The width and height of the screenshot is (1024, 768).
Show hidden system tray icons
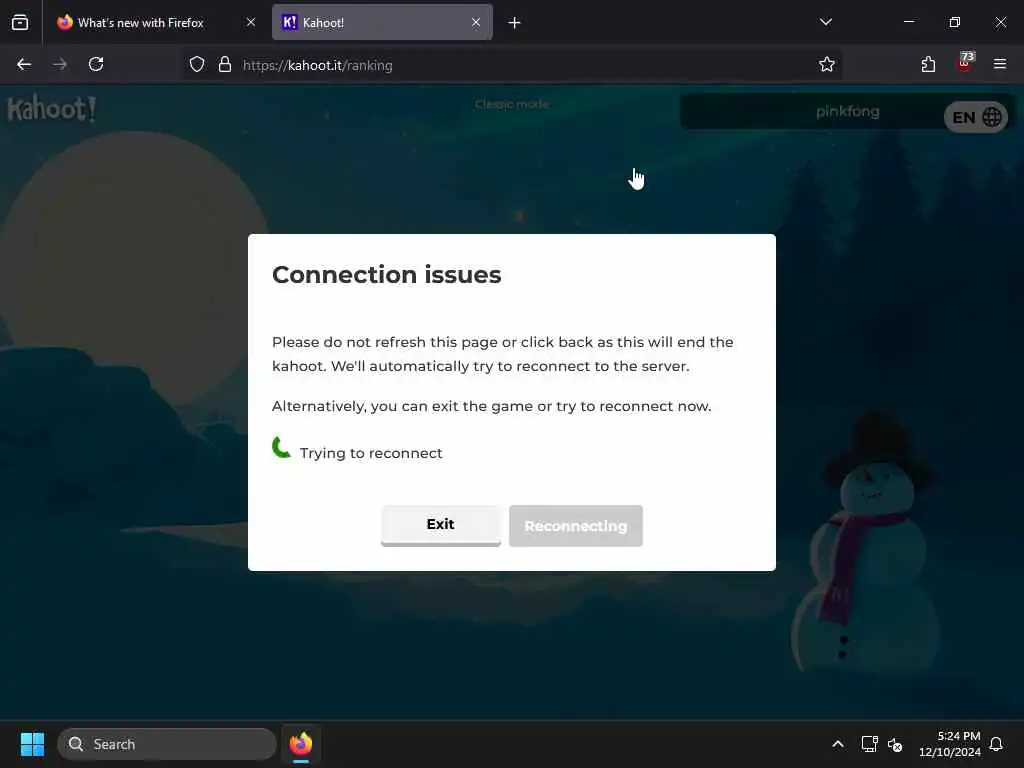pos(838,744)
